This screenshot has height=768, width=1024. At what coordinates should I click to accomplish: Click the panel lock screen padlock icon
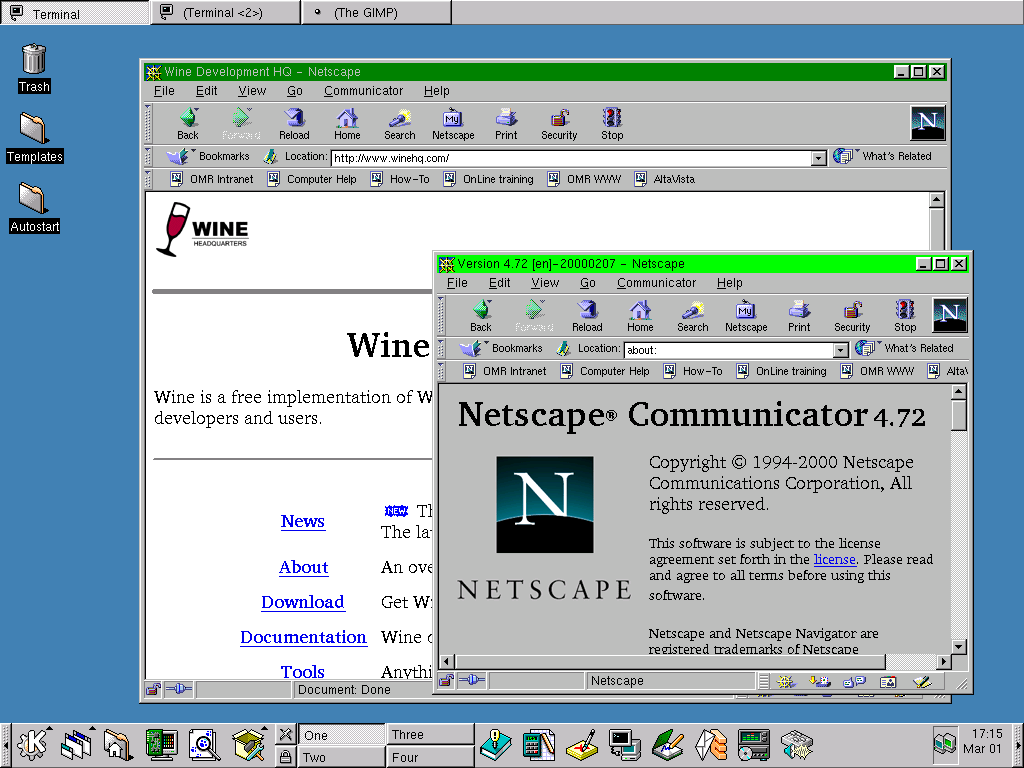285,756
